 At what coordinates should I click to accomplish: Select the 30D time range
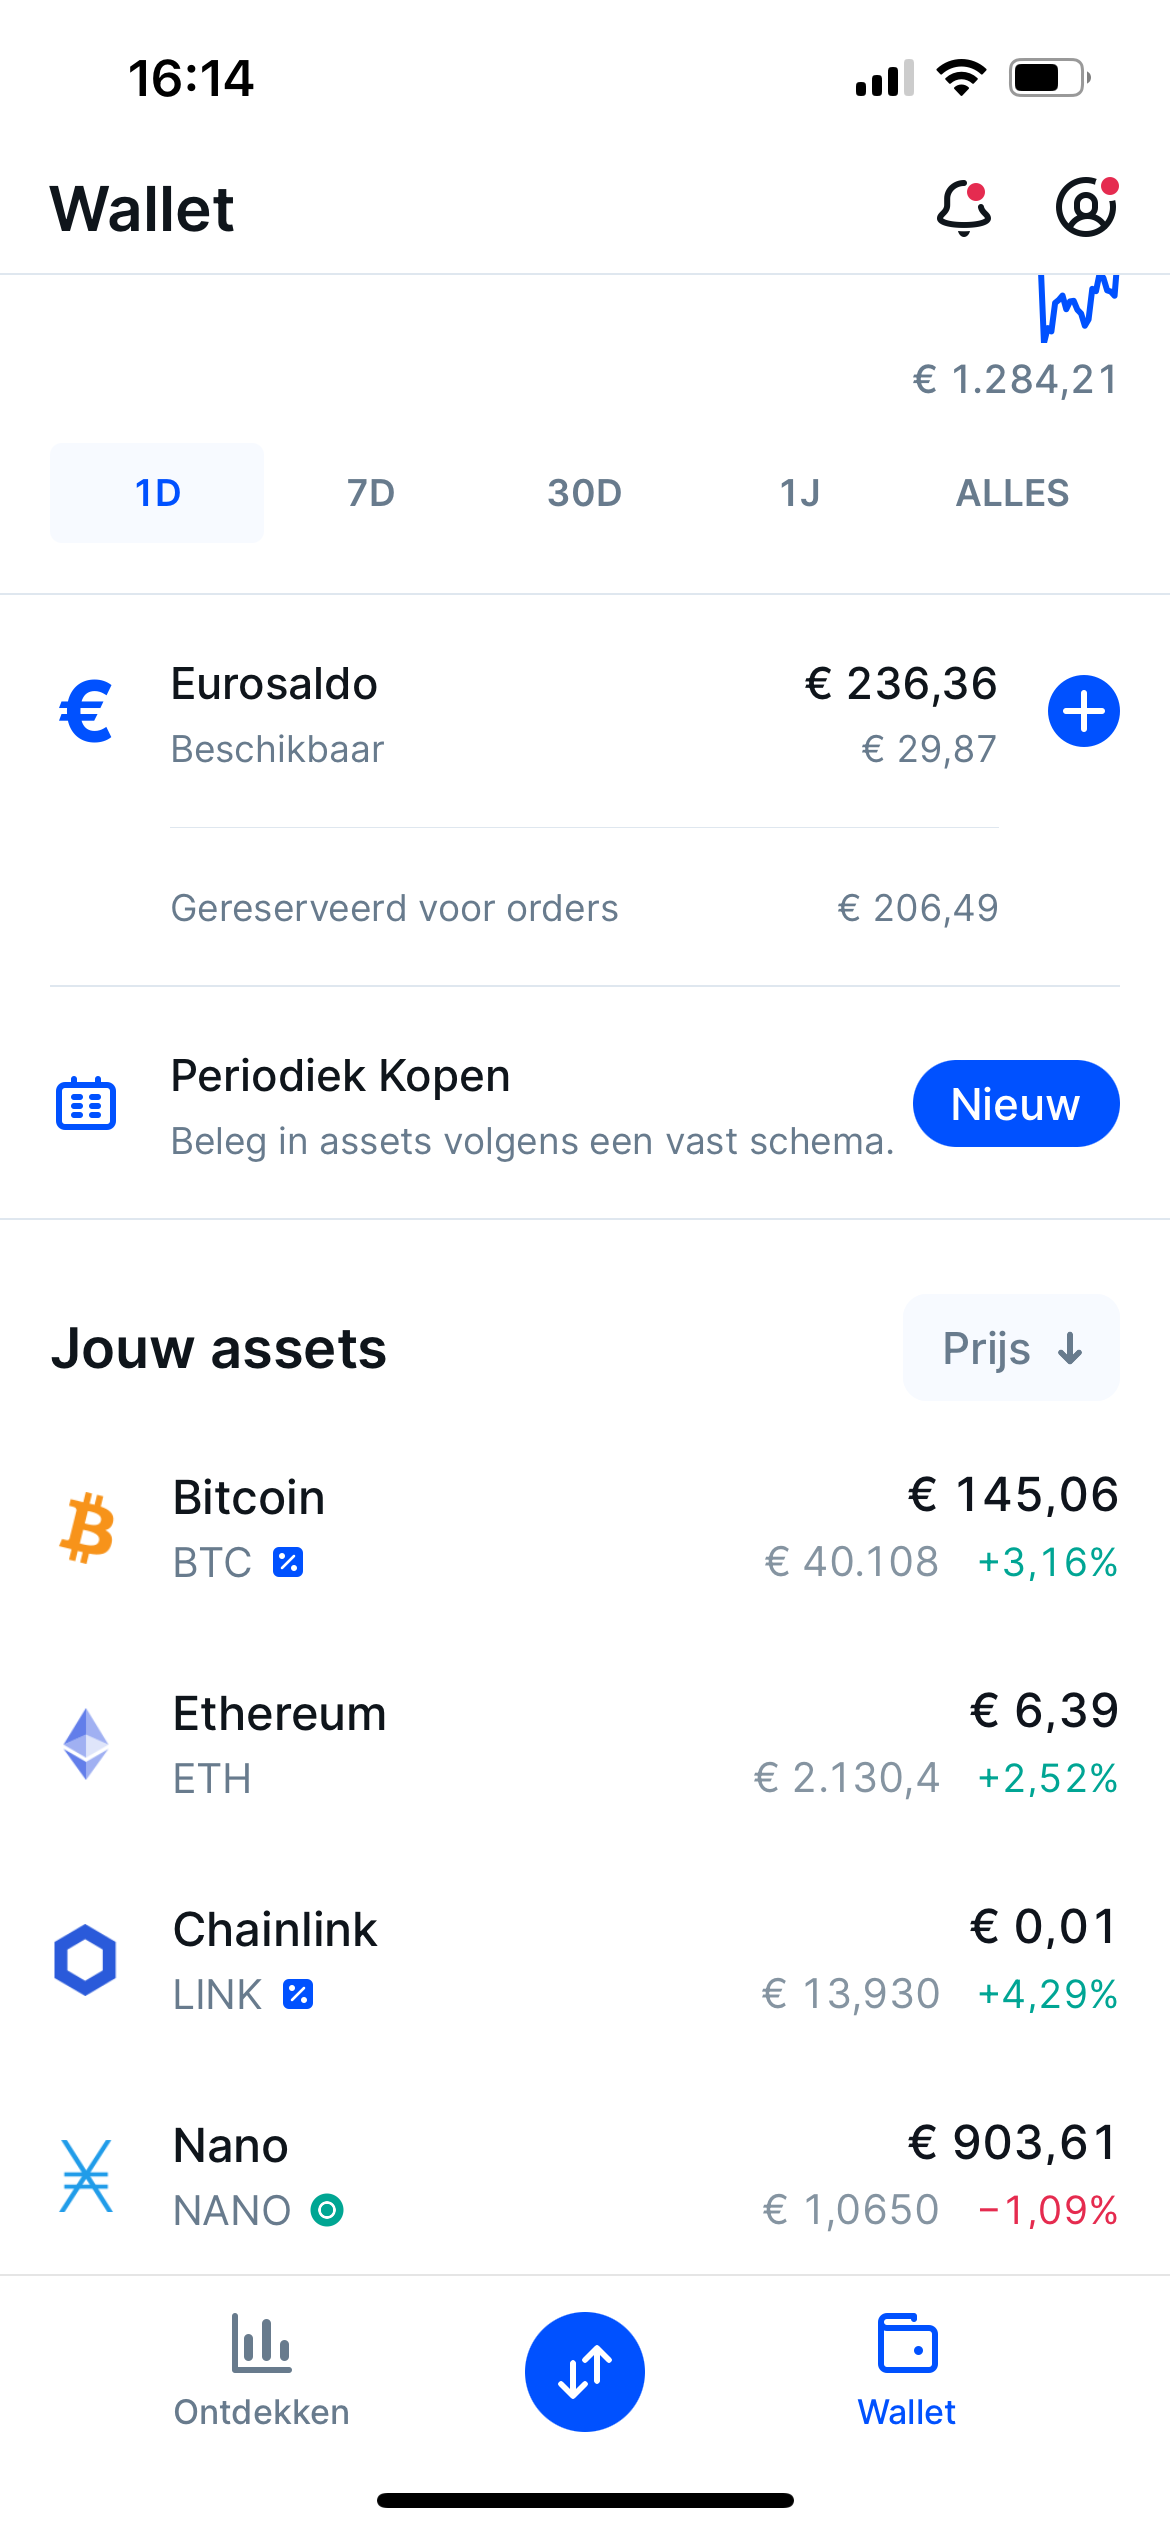[585, 493]
